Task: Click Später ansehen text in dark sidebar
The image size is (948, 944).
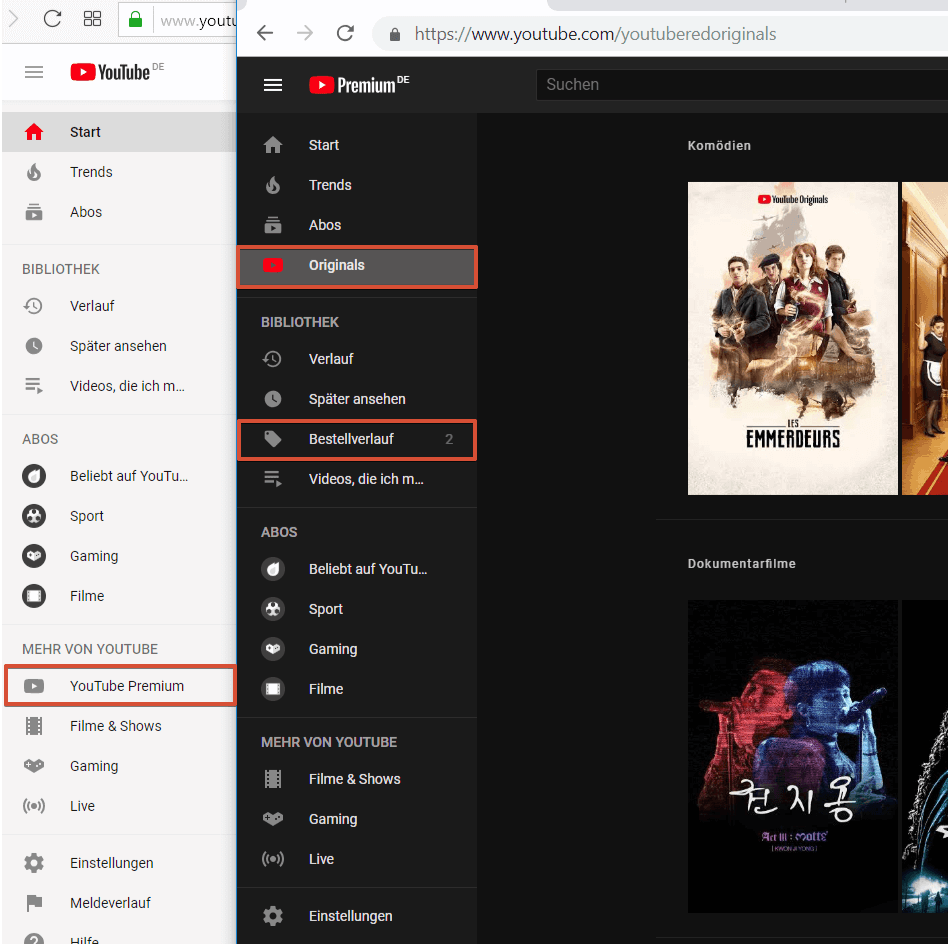Action: (x=357, y=399)
